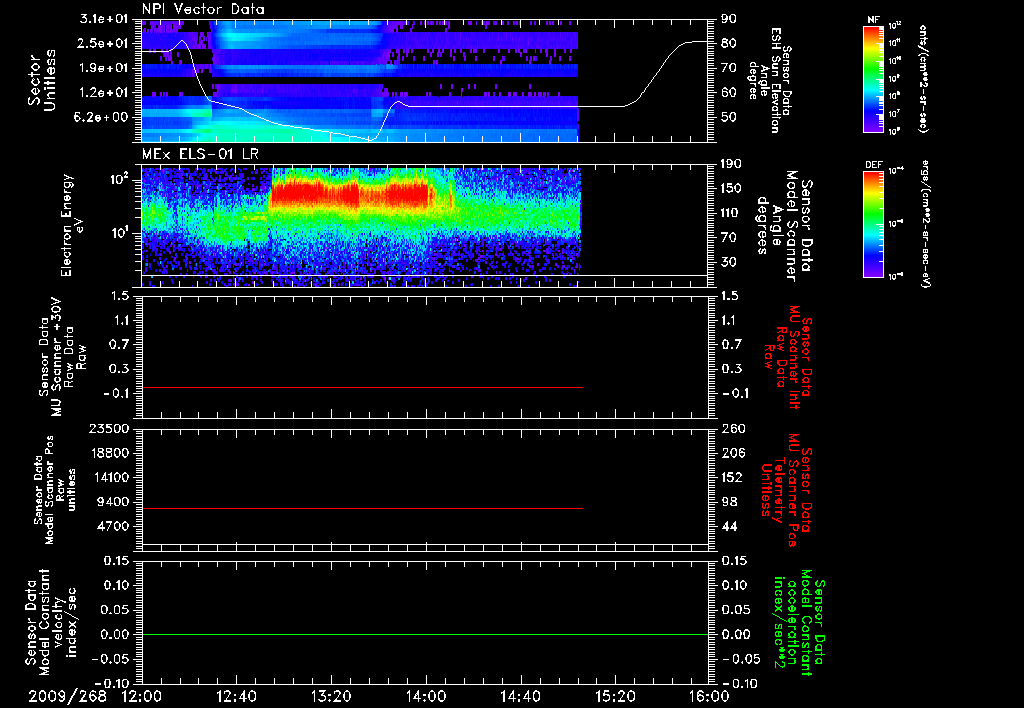
Task: Click the 14:00 time tick label
Action: [426, 696]
